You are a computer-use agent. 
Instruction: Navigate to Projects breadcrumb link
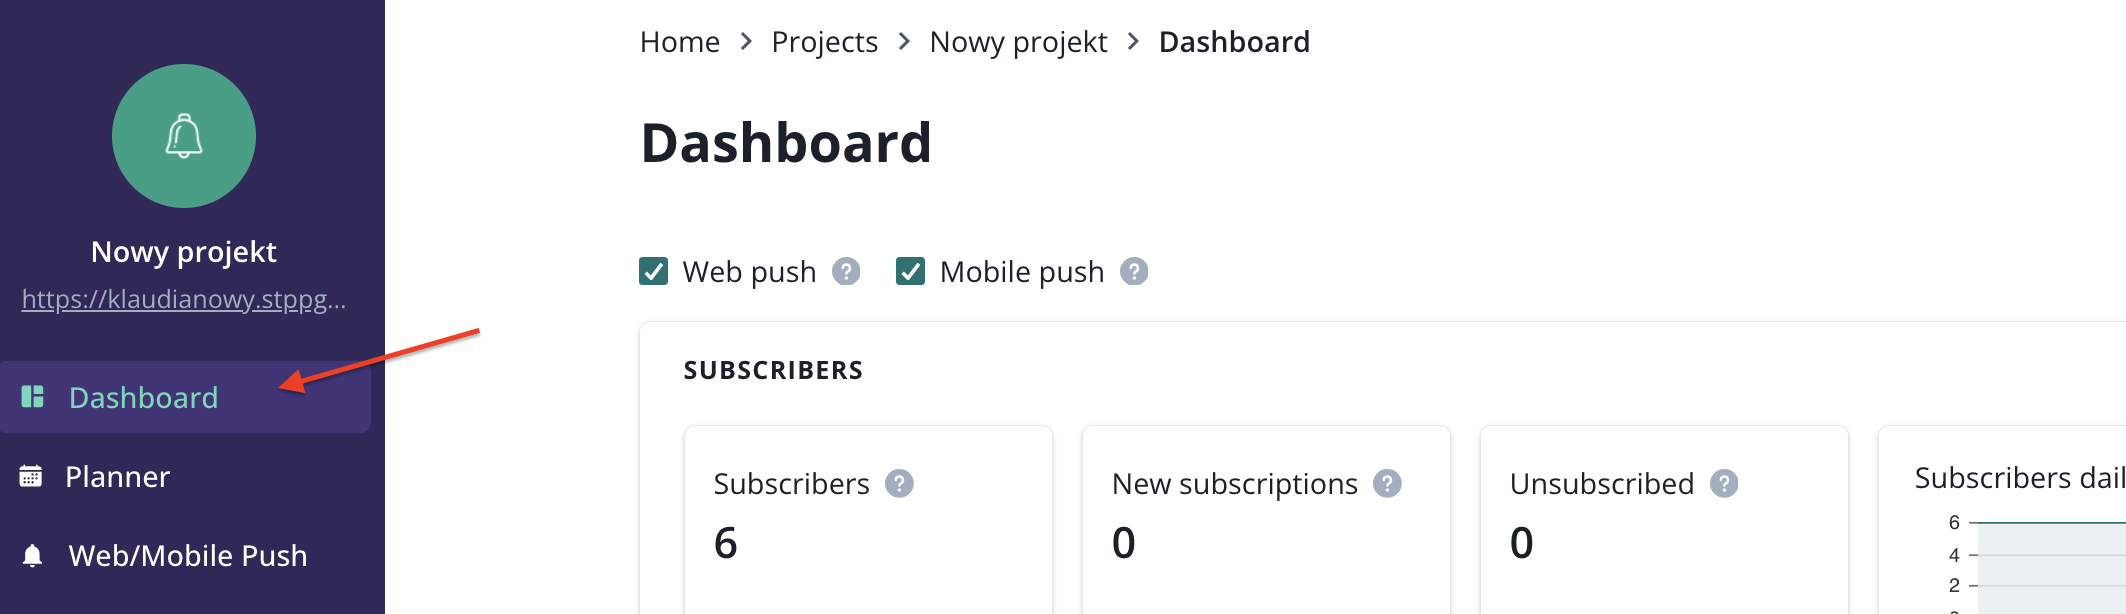coord(824,42)
